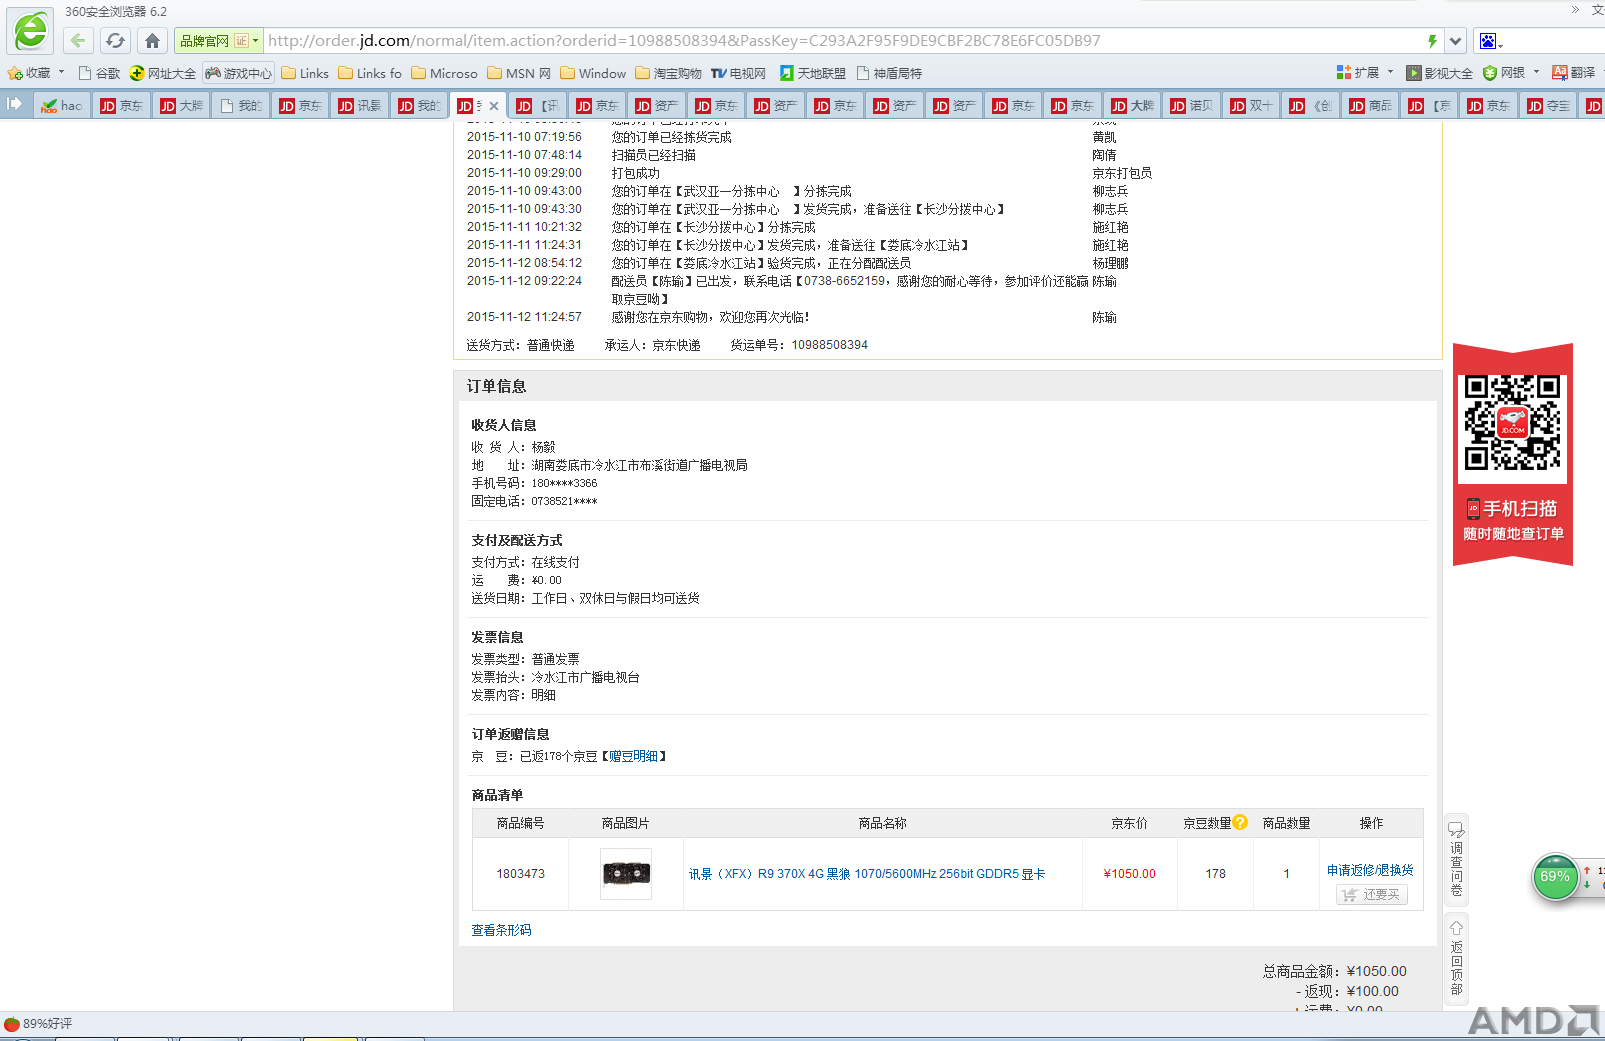Click the Baidu paw search engine icon
This screenshot has width=1605, height=1041.
pos(1488,41)
